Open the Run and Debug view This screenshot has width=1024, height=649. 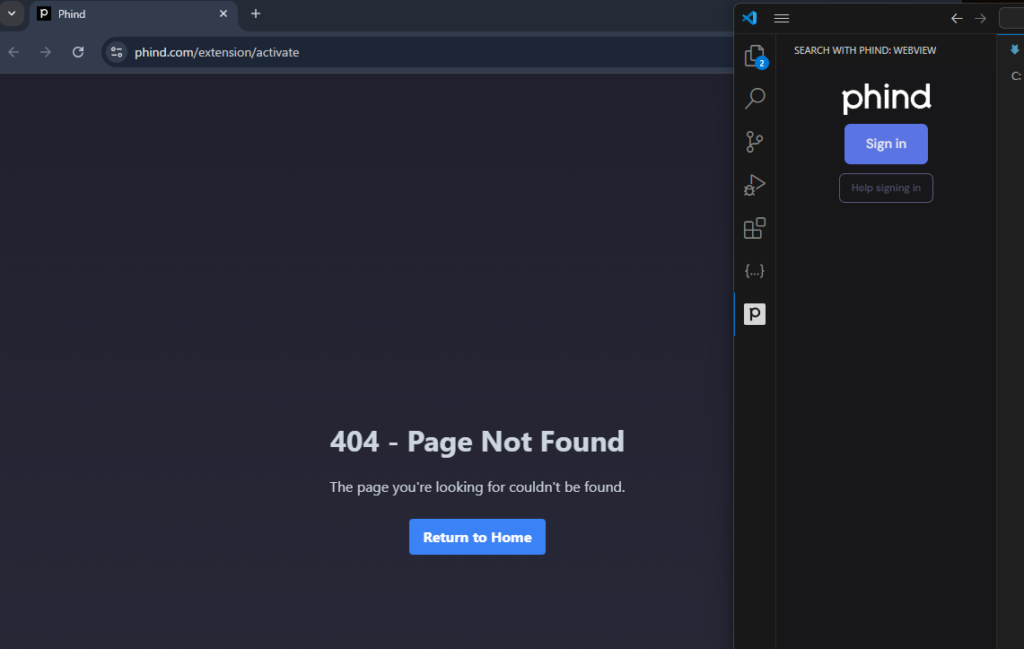[x=754, y=185]
